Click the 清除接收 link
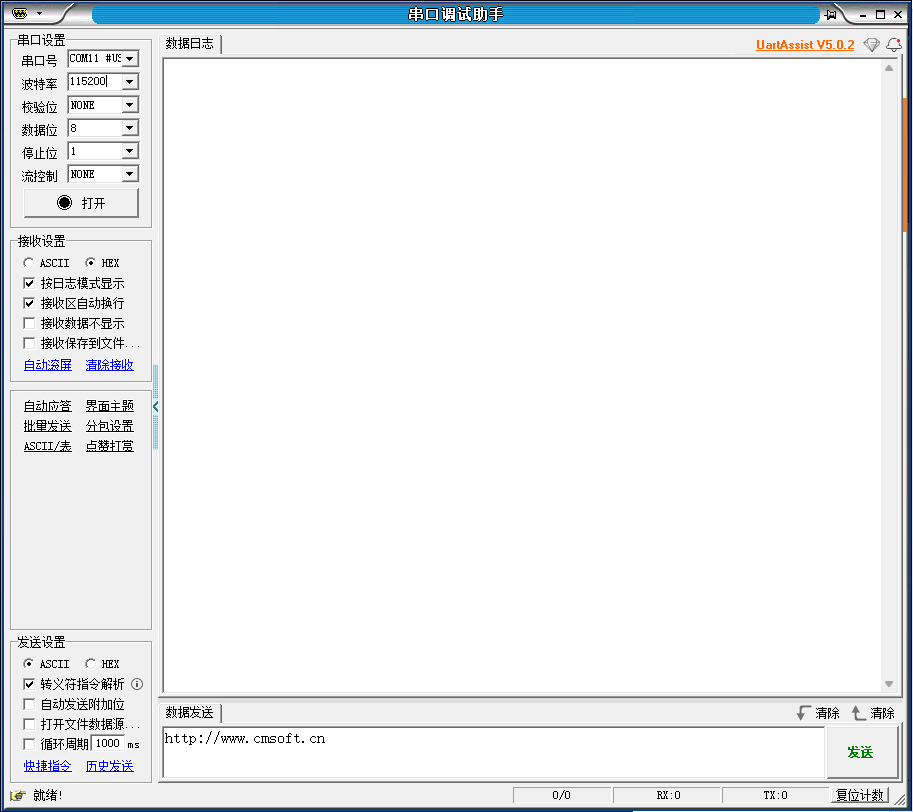This screenshot has height=812, width=913. (x=109, y=365)
